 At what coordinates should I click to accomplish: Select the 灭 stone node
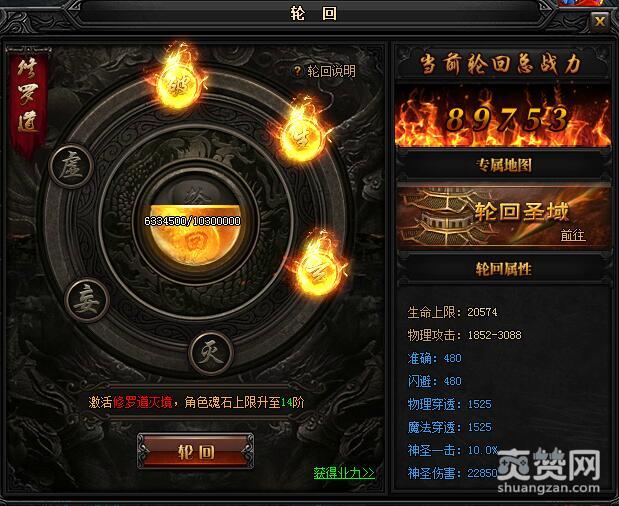click(210, 352)
